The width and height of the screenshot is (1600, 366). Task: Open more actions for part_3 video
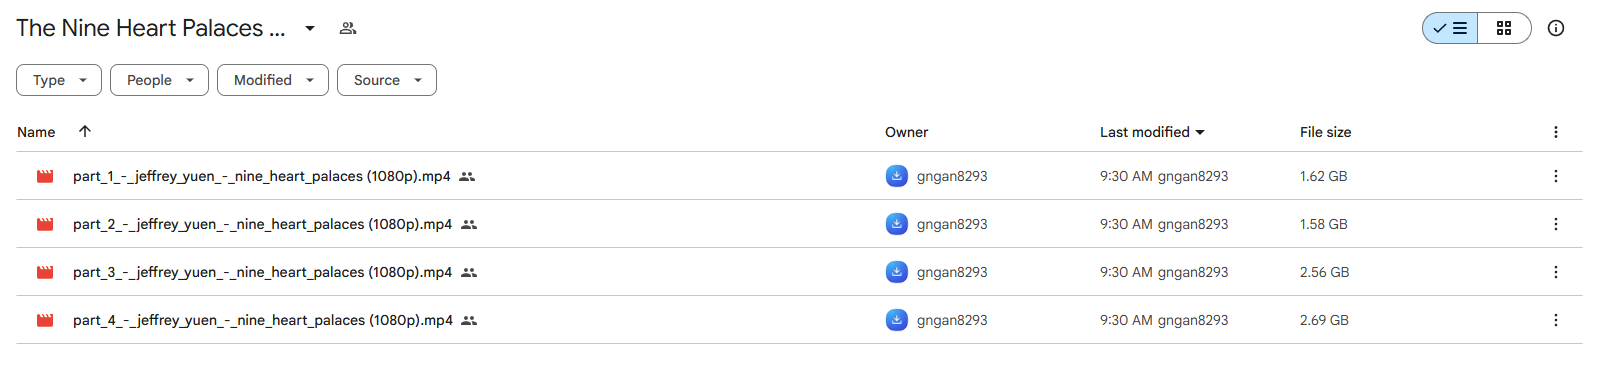[x=1555, y=272]
